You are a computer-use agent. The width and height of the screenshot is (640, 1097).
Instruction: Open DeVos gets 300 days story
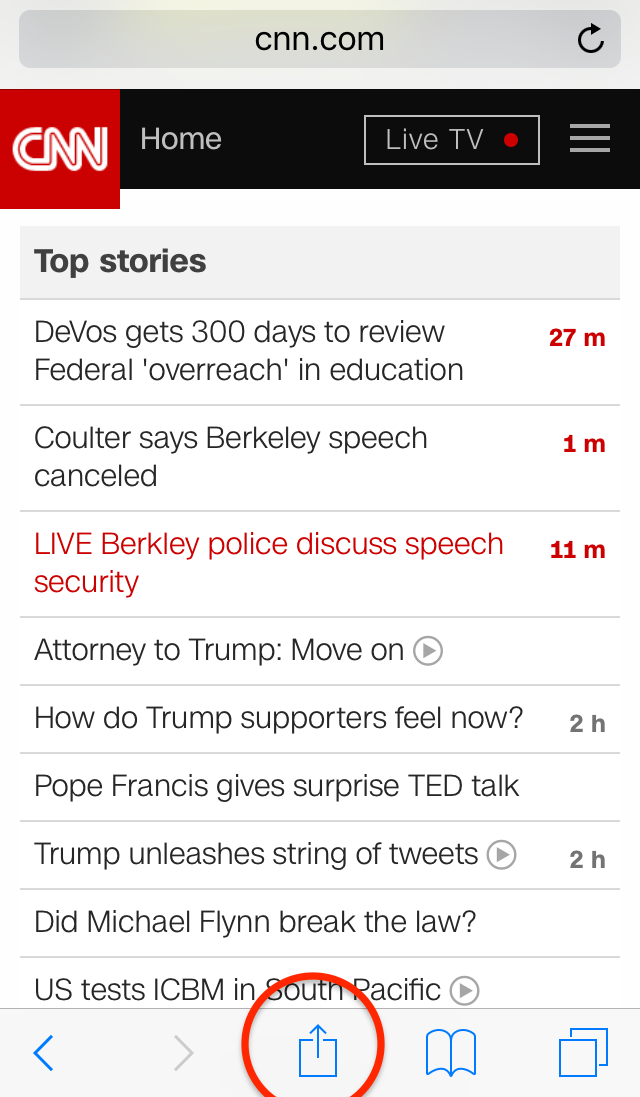(320, 352)
